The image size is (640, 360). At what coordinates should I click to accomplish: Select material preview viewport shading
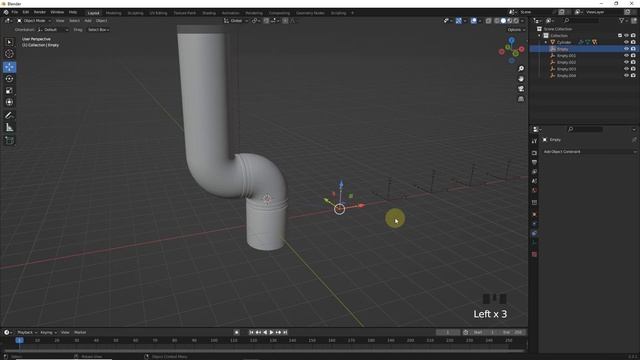point(510,20)
